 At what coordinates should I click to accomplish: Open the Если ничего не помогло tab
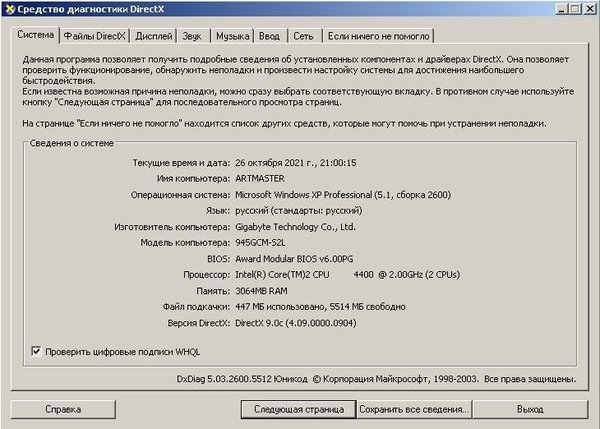[378, 36]
